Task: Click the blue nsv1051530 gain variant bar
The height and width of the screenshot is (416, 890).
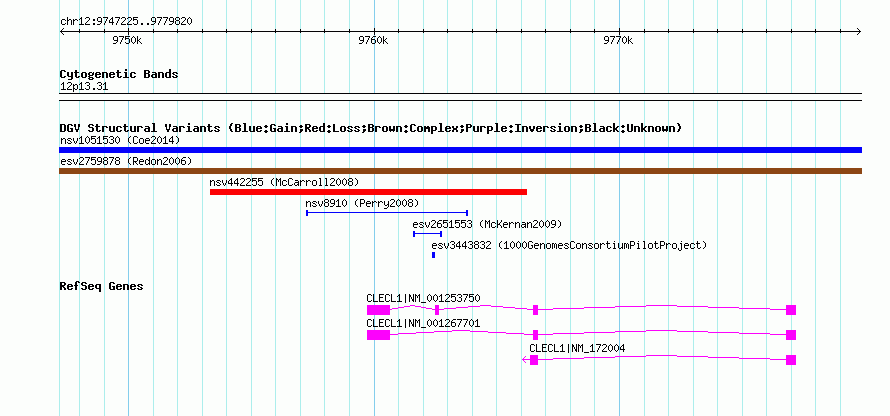Action: [x=460, y=150]
